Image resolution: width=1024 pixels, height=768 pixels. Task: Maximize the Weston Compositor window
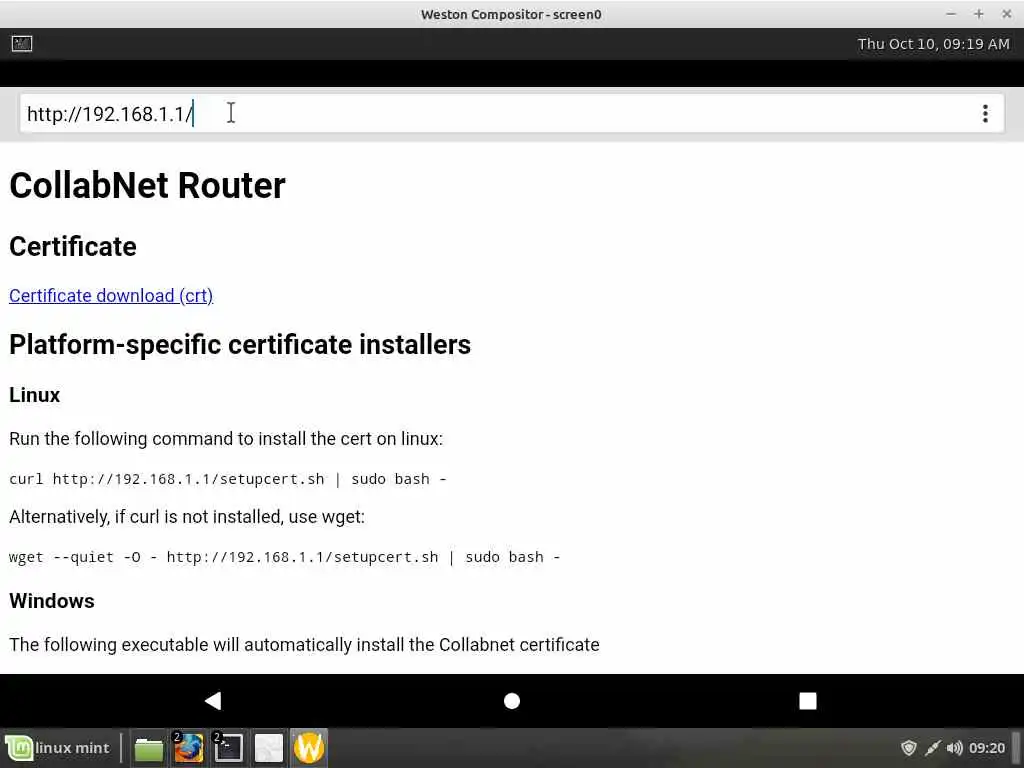pyautogui.click(x=978, y=14)
